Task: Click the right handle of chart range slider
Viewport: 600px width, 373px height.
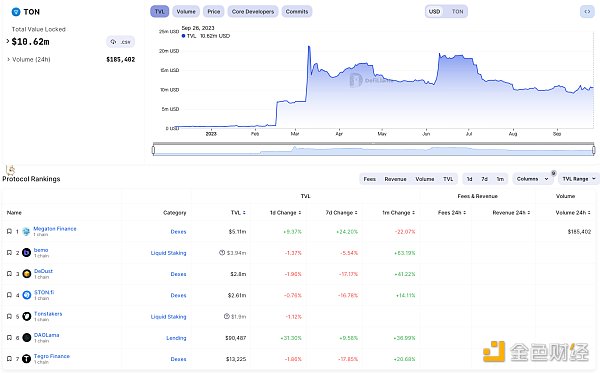Action: click(593, 150)
